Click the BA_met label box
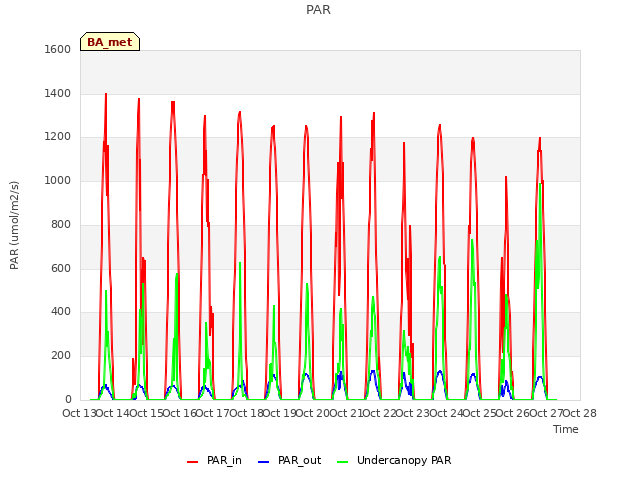 point(110,42)
